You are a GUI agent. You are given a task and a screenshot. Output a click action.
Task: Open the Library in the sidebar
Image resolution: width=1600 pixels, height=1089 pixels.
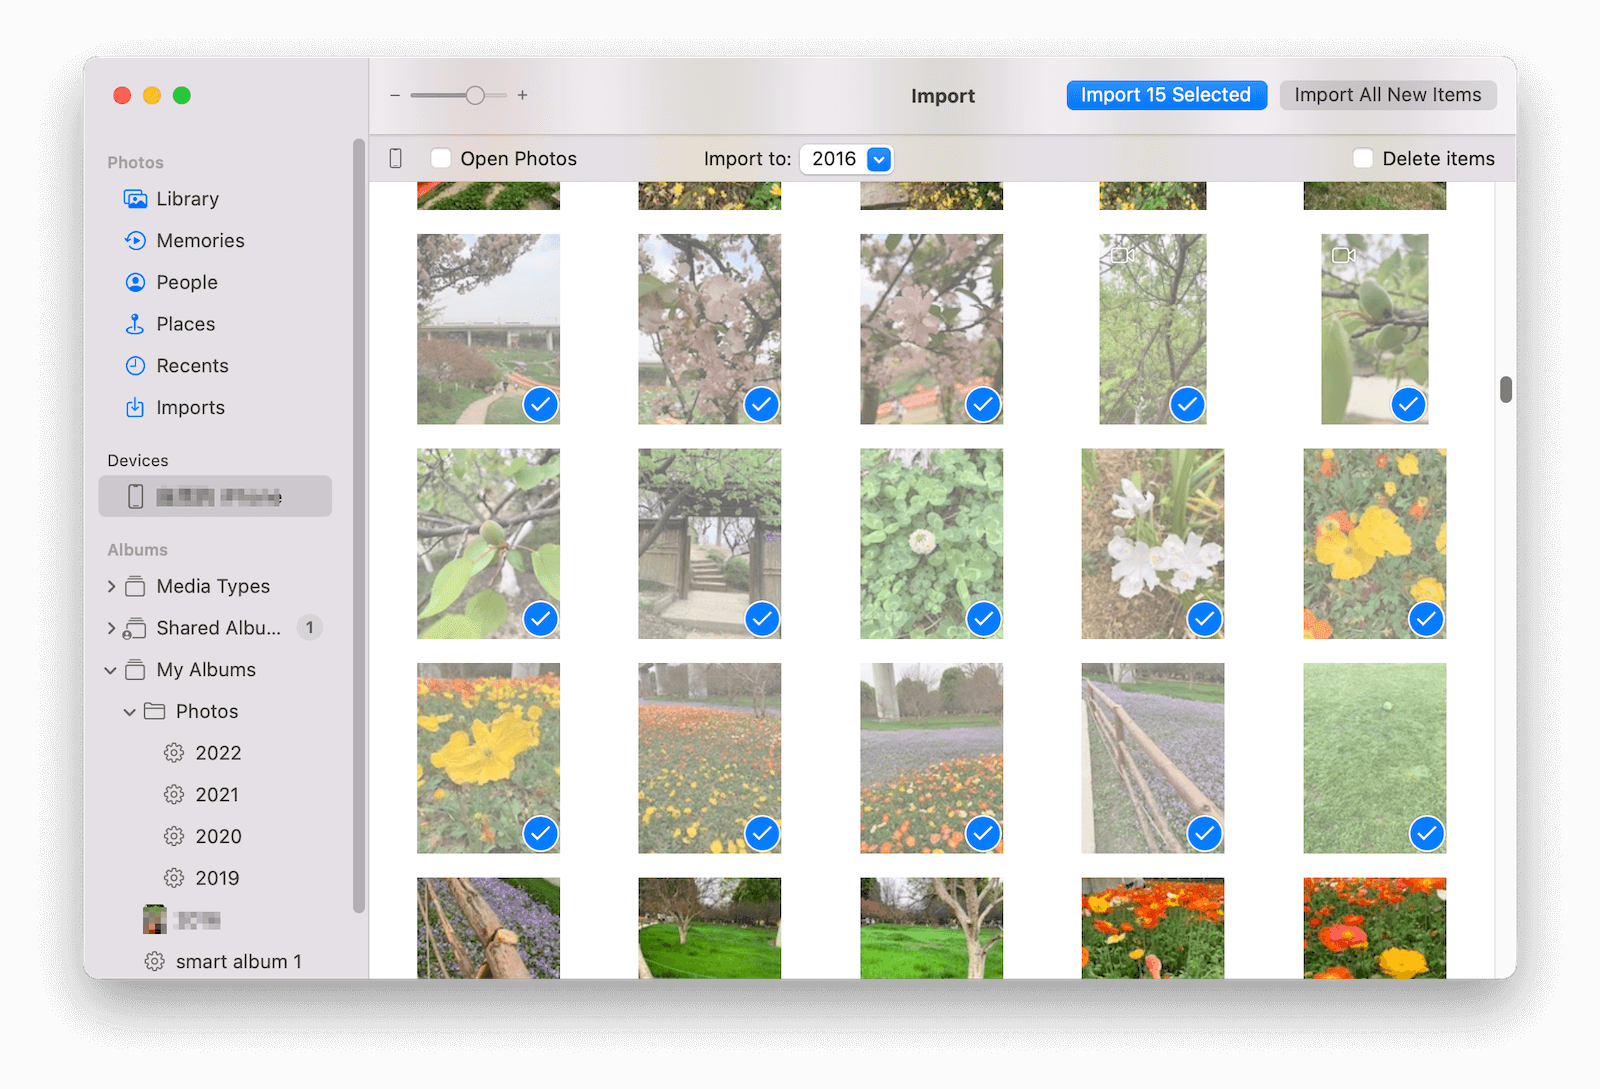187,198
